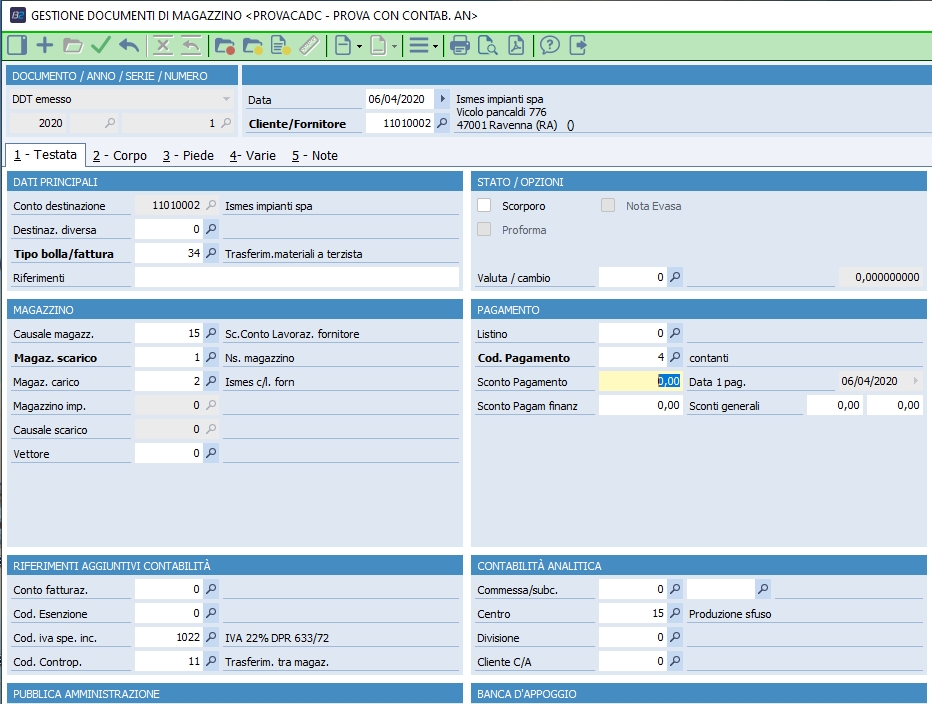The height and width of the screenshot is (704, 932).
Task: Switch to the 3 - Piede tab
Action: coord(188,156)
